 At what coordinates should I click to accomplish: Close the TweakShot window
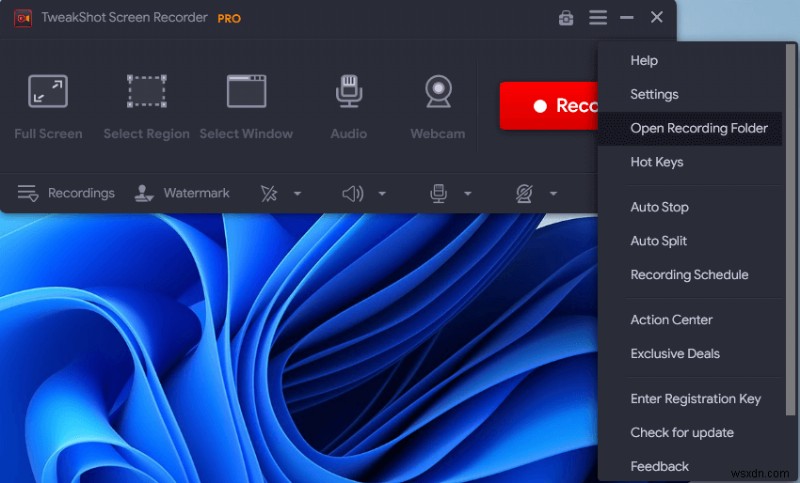[x=657, y=17]
